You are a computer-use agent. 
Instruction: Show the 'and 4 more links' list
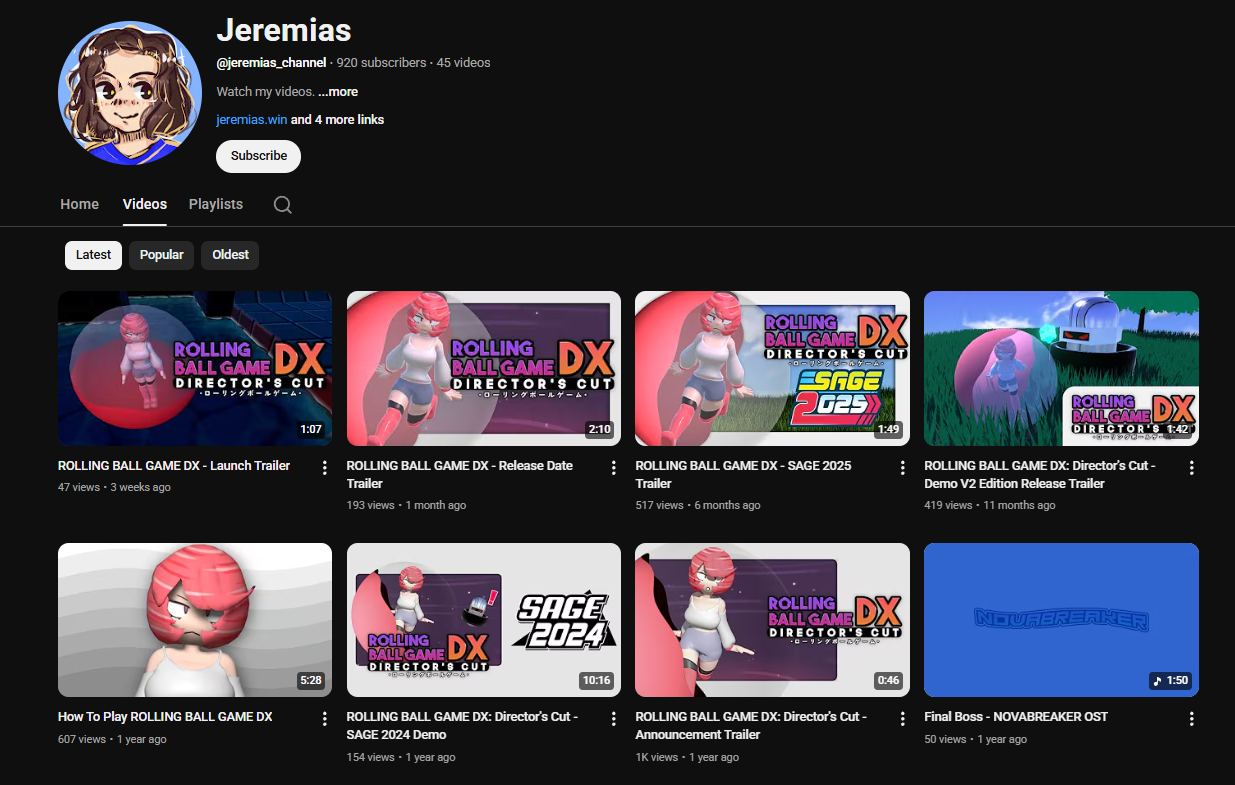[338, 119]
